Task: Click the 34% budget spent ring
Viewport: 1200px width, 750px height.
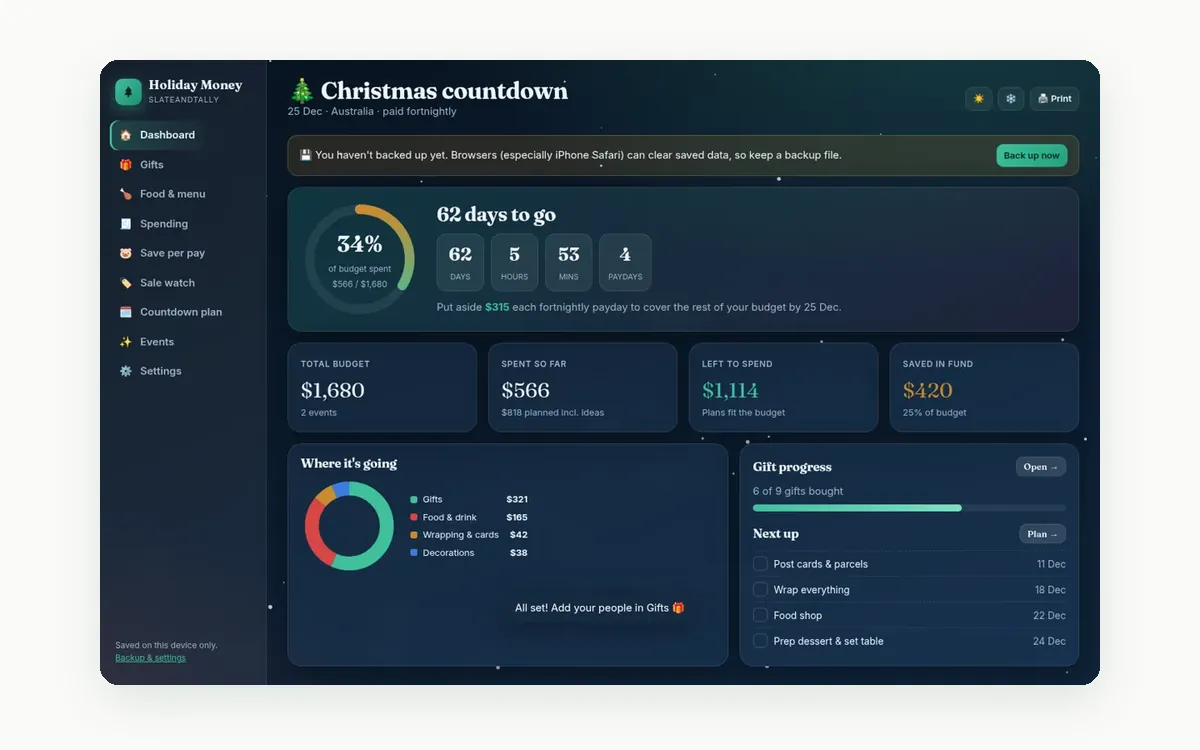Action: point(359,258)
